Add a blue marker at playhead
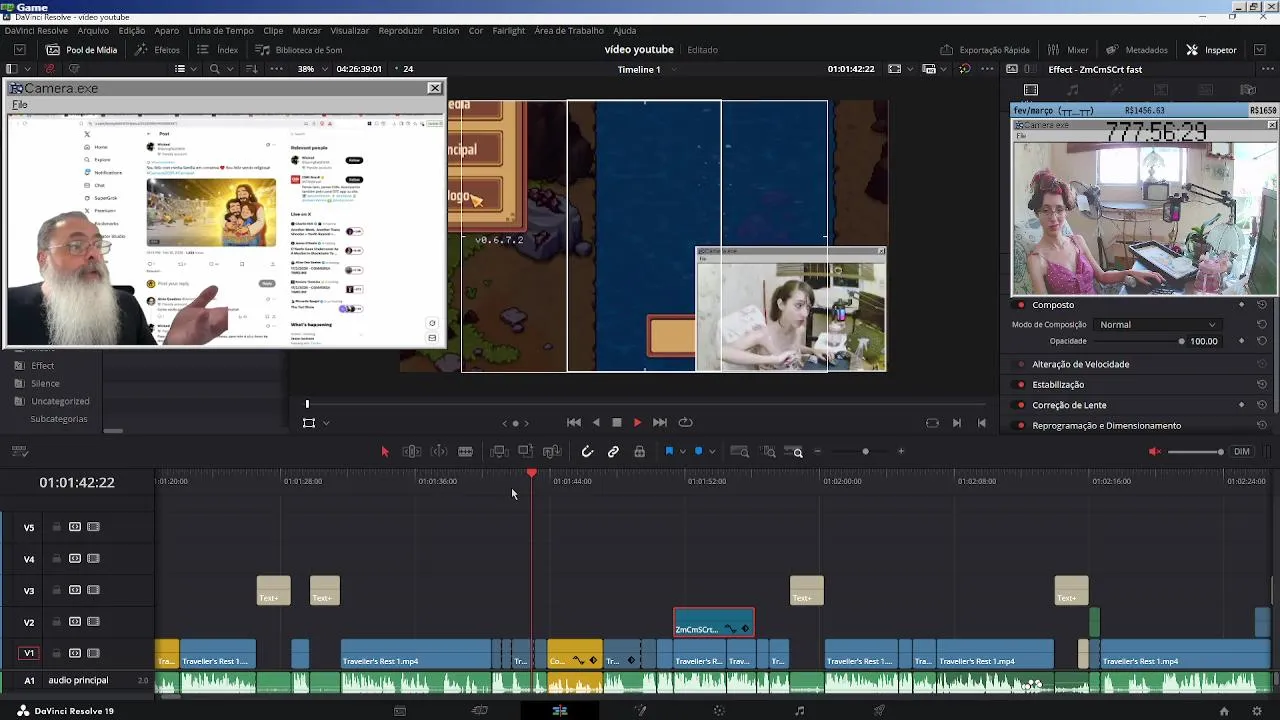This screenshot has width=1280, height=720. [698, 452]
